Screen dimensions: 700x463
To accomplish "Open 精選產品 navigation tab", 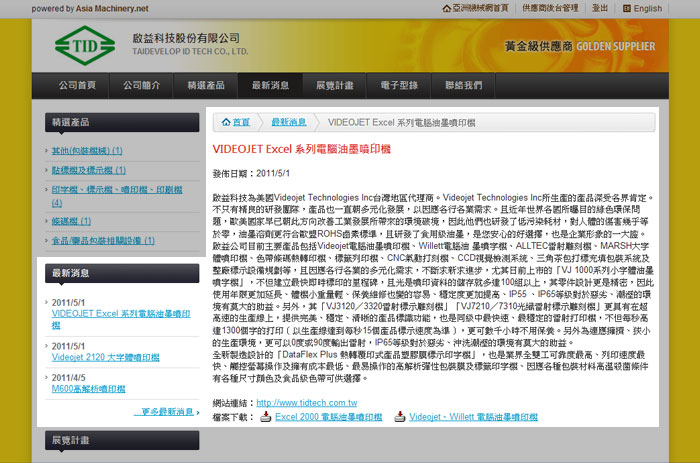I will pyautogui.click(x=206, y=85).
